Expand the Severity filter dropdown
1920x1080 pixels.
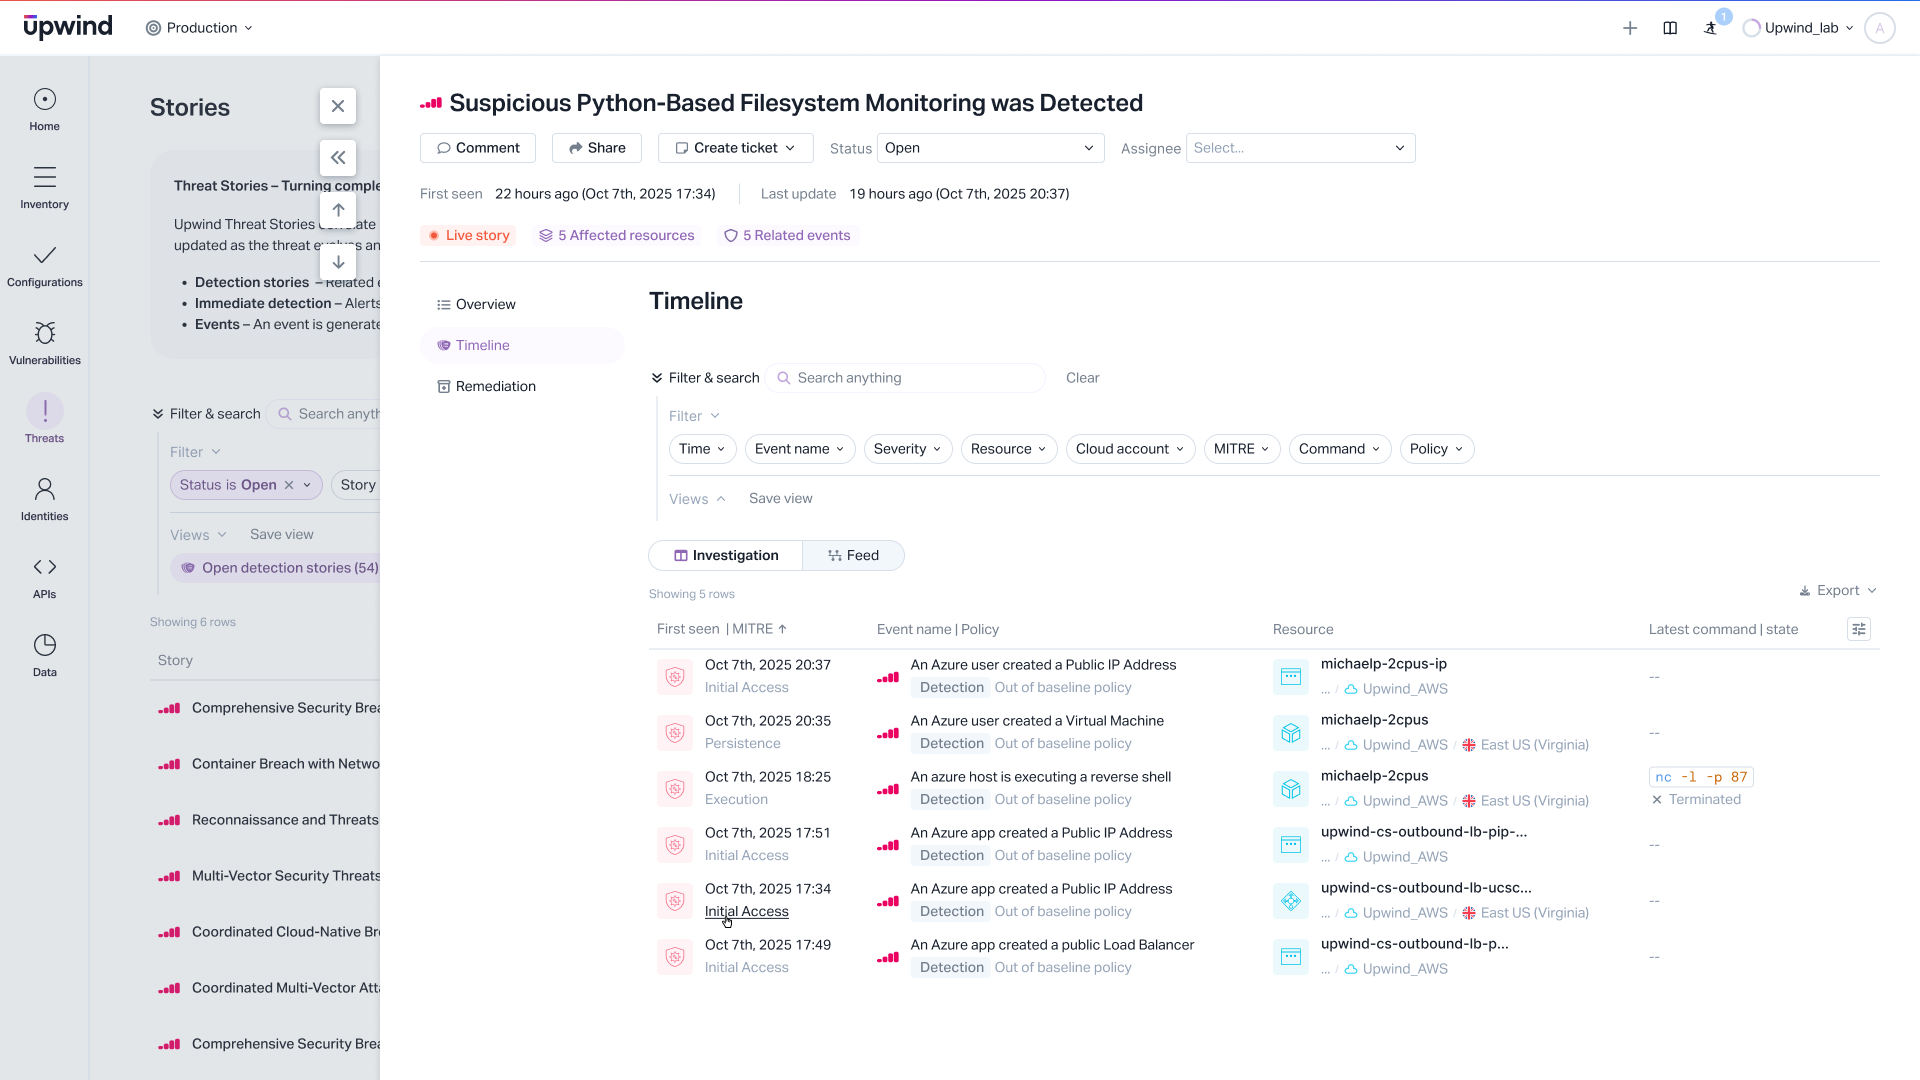click(x=907, y=449)
